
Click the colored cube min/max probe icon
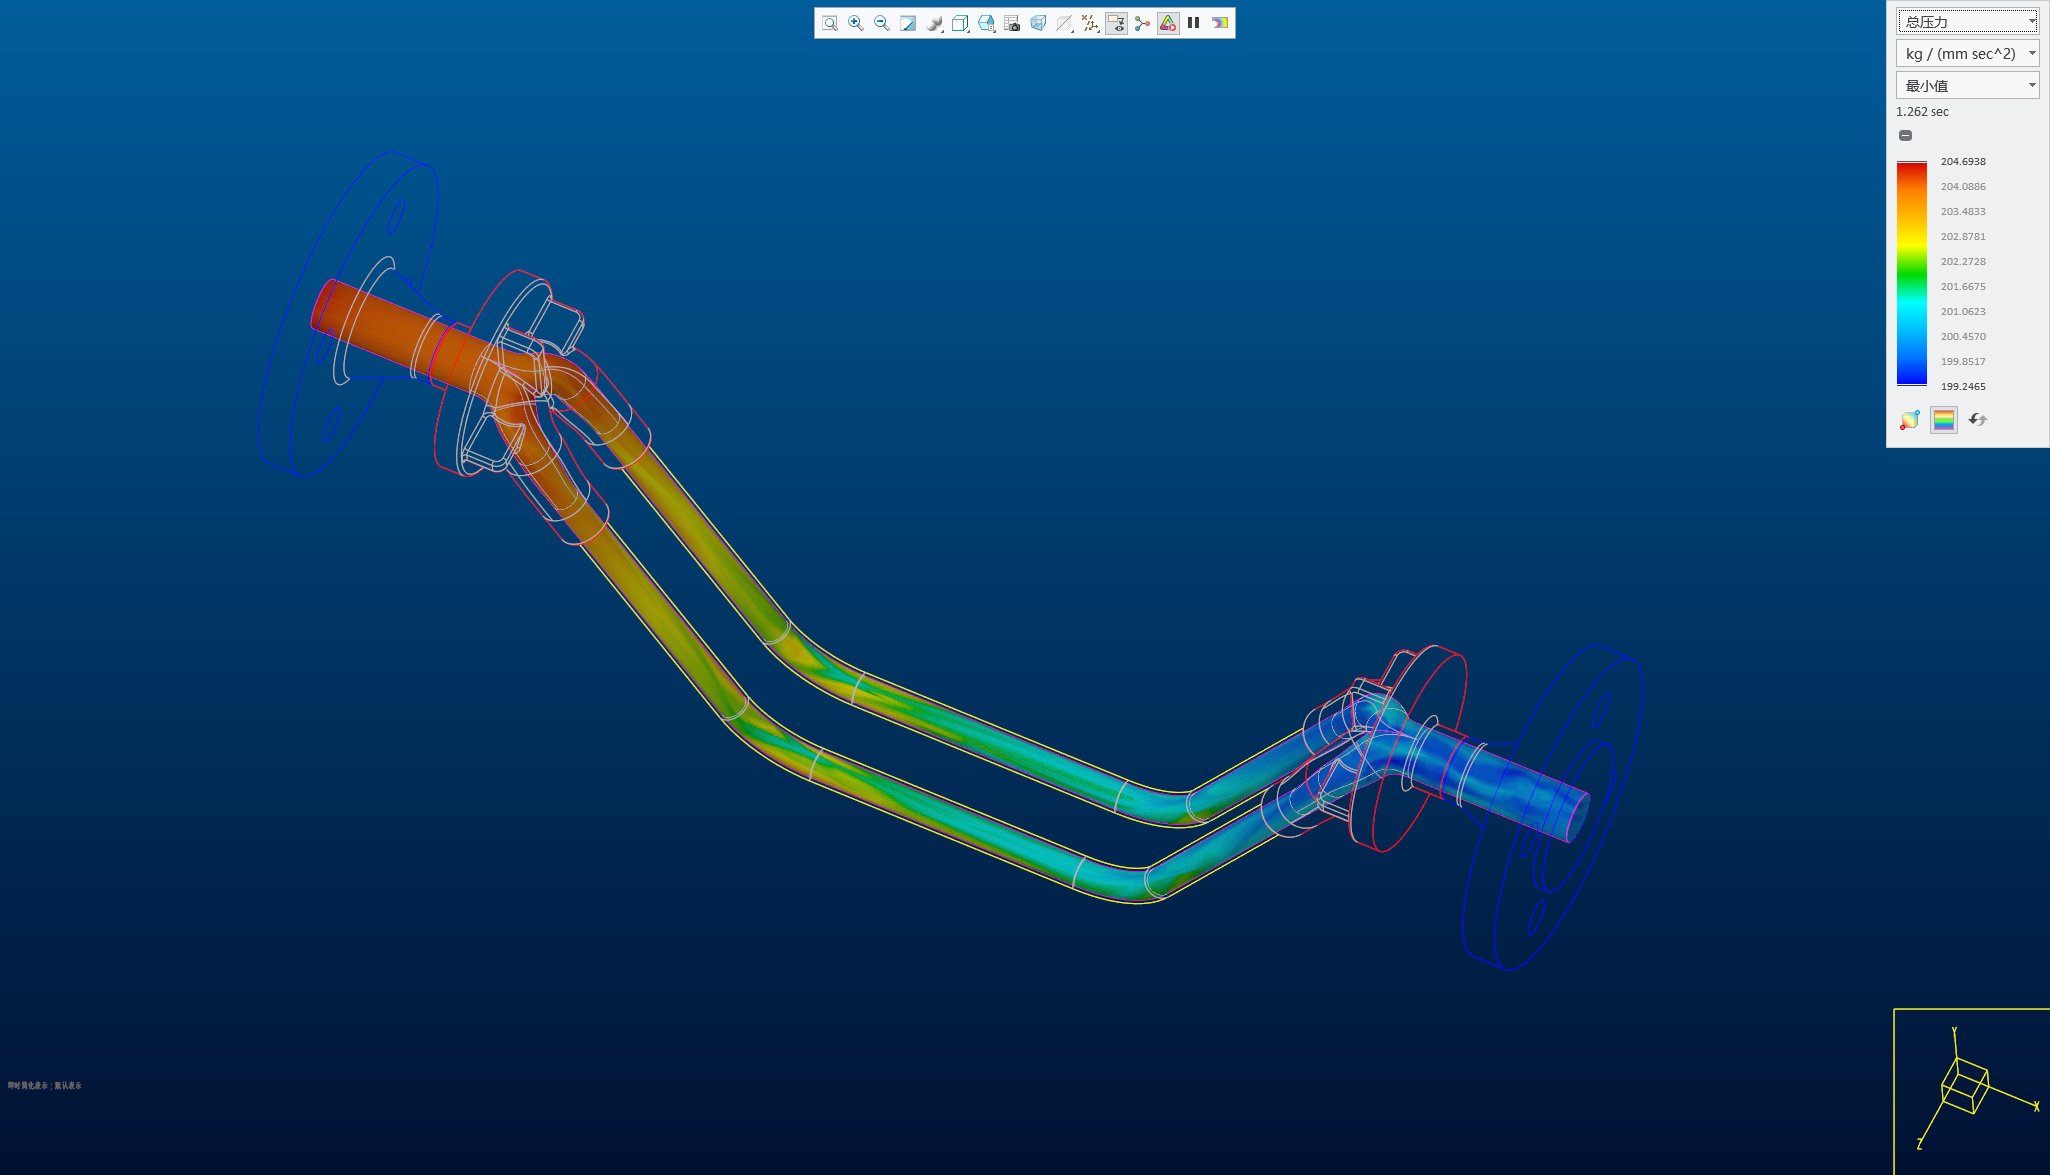(x=1910, y=420)
